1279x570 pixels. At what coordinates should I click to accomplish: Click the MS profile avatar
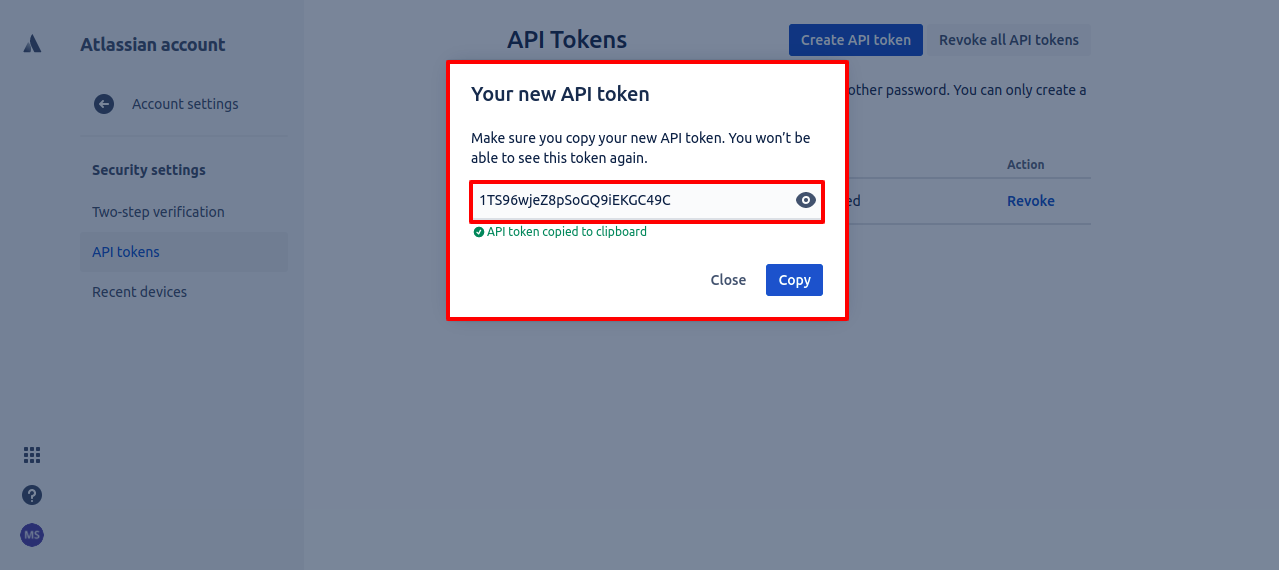(32, 535)
